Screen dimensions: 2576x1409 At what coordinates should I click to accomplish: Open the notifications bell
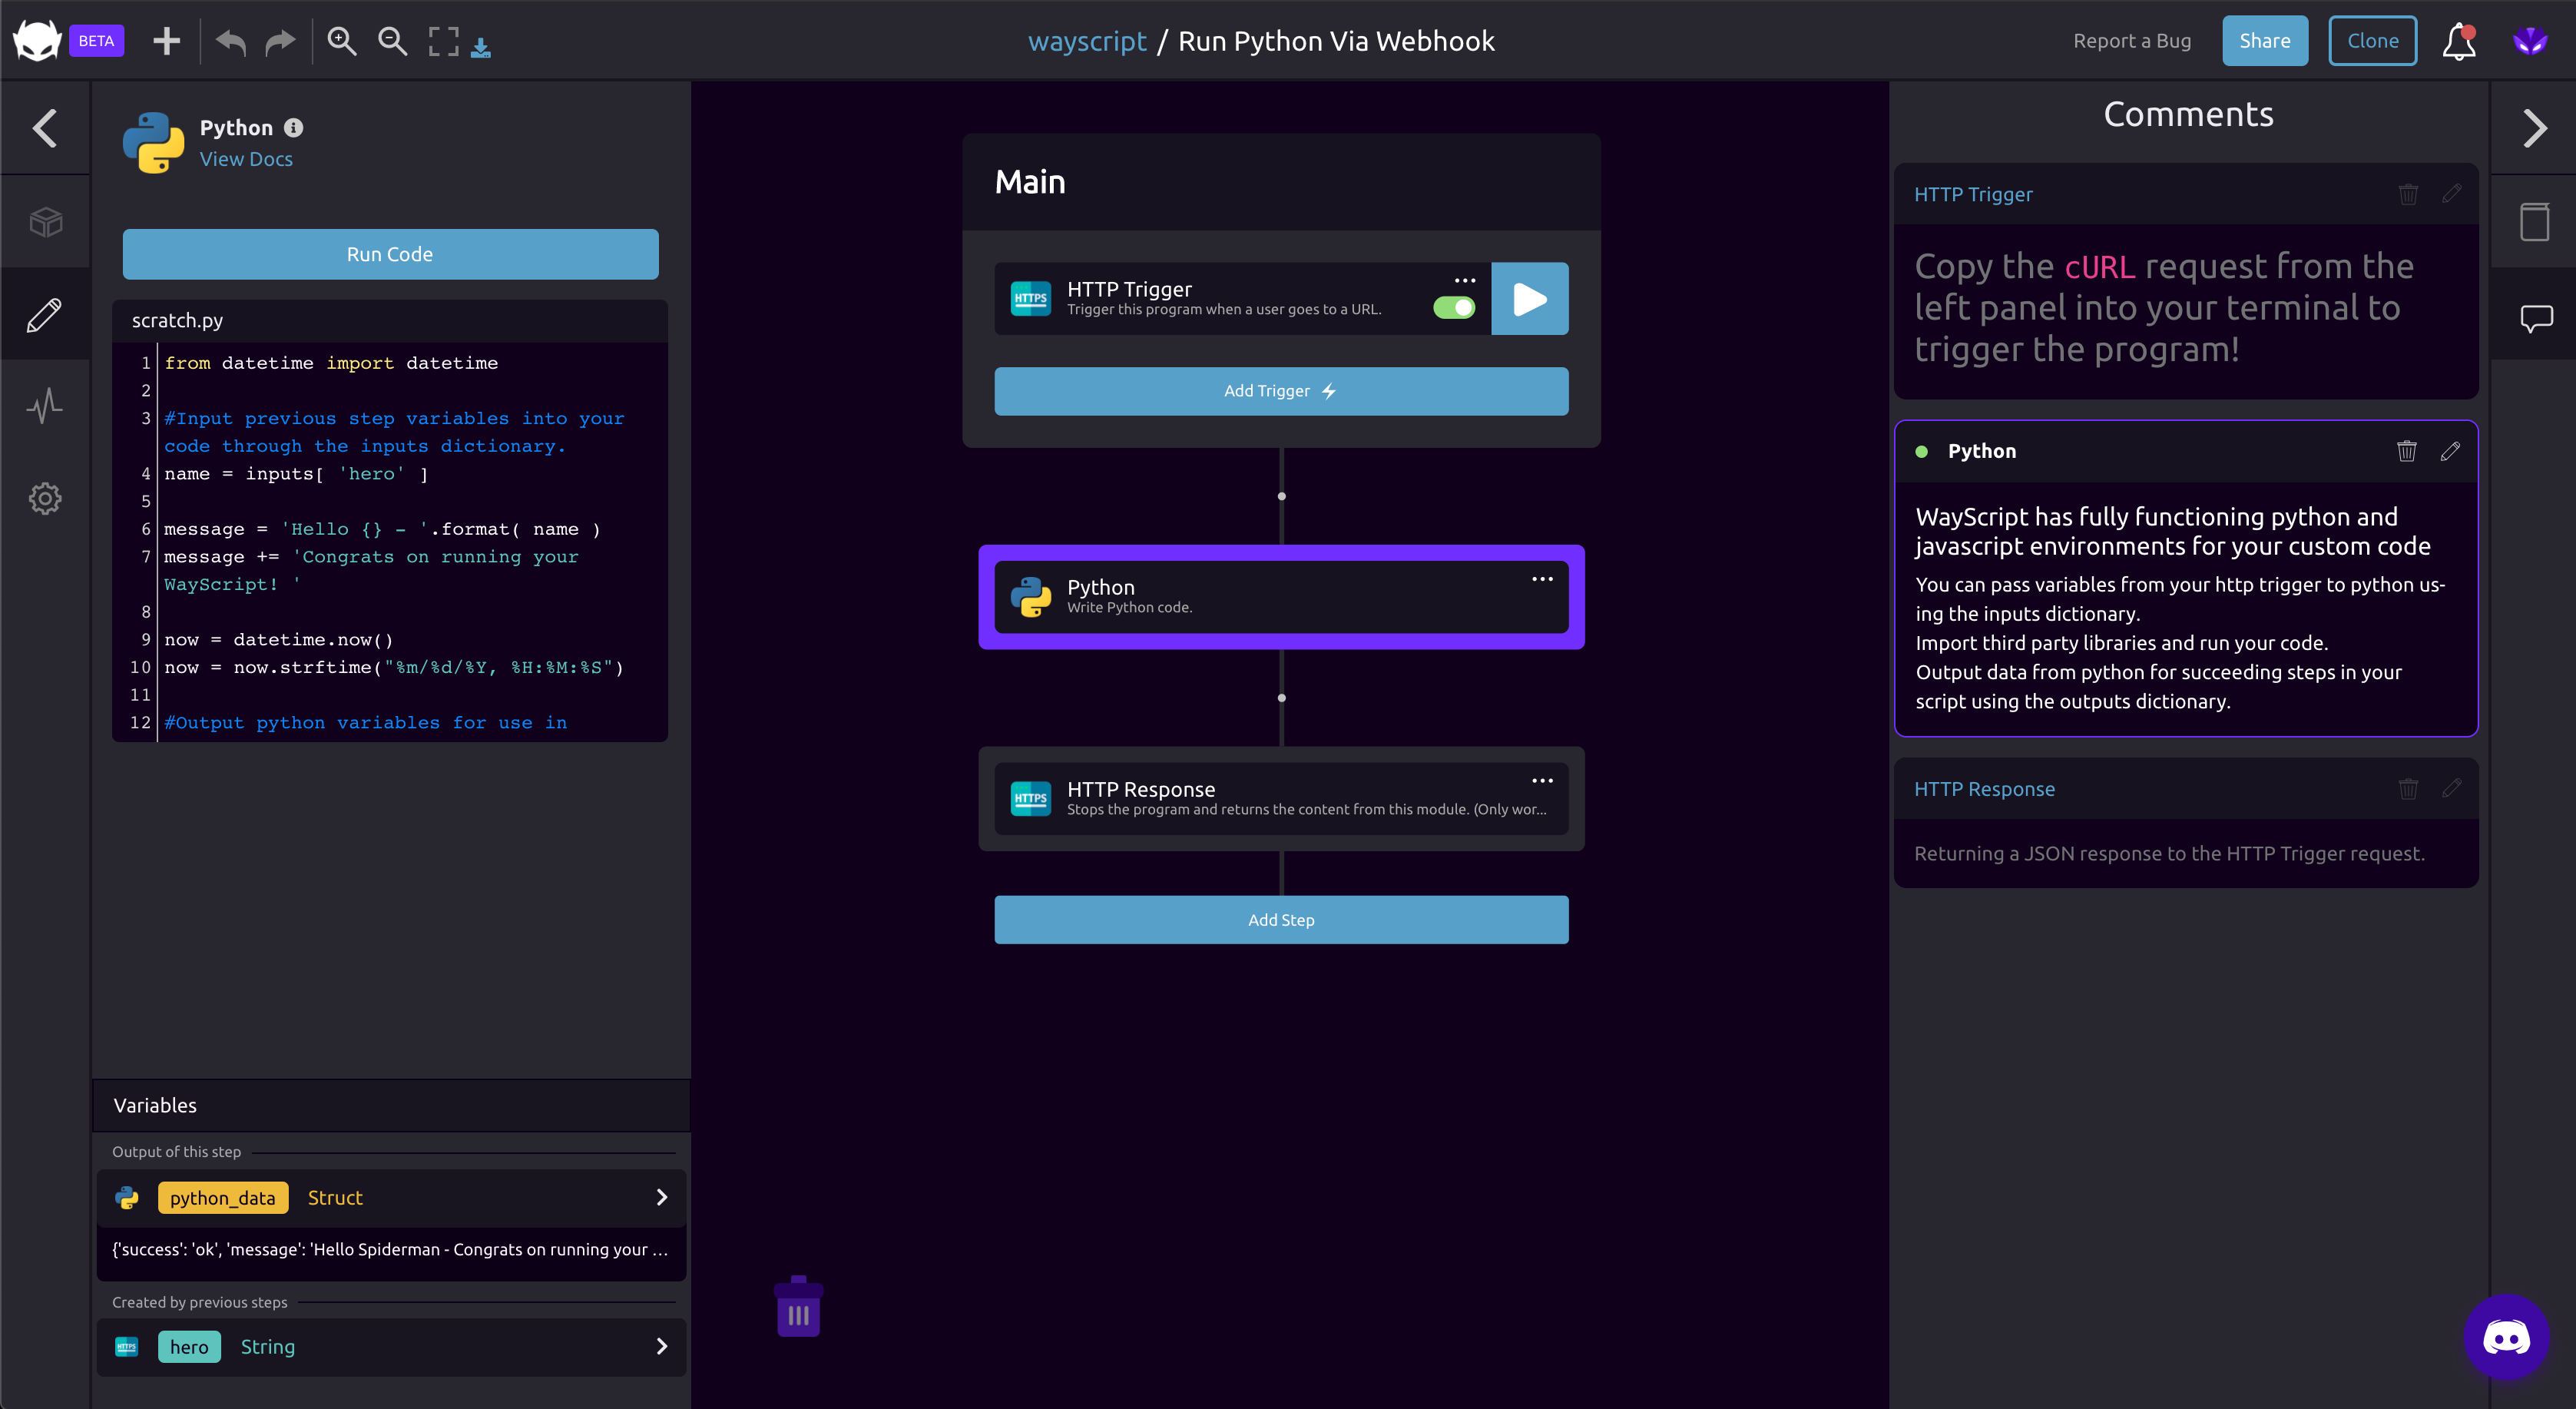(x=2459, y=41)
